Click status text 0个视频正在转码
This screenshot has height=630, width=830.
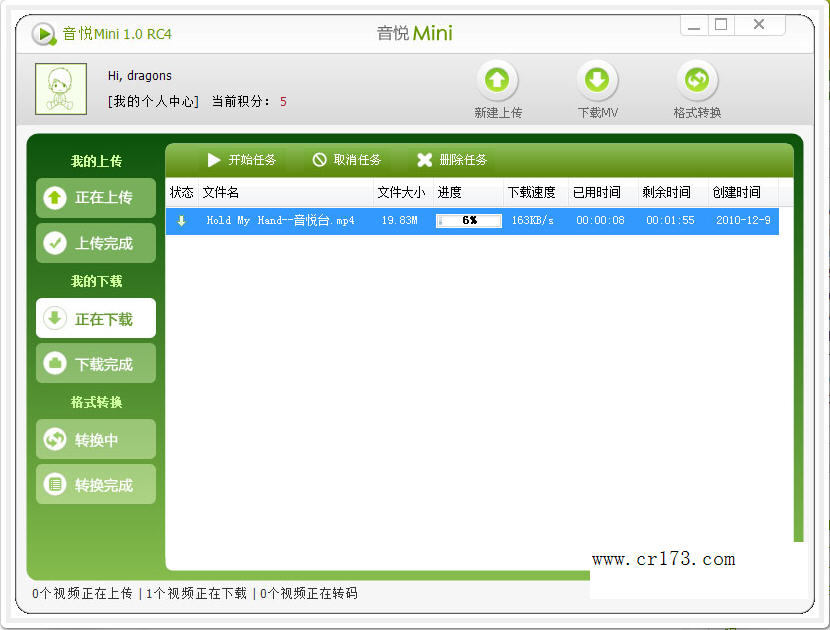tap(309, 593)
